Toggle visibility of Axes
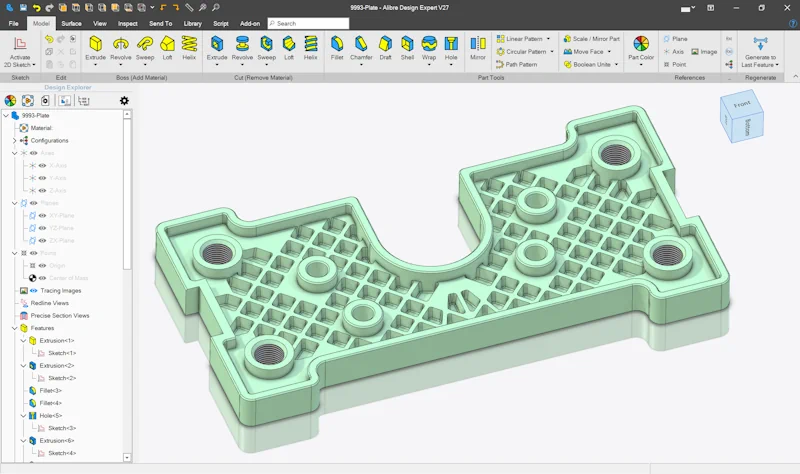This screenshot has width=800, height=474. [34, 153]
